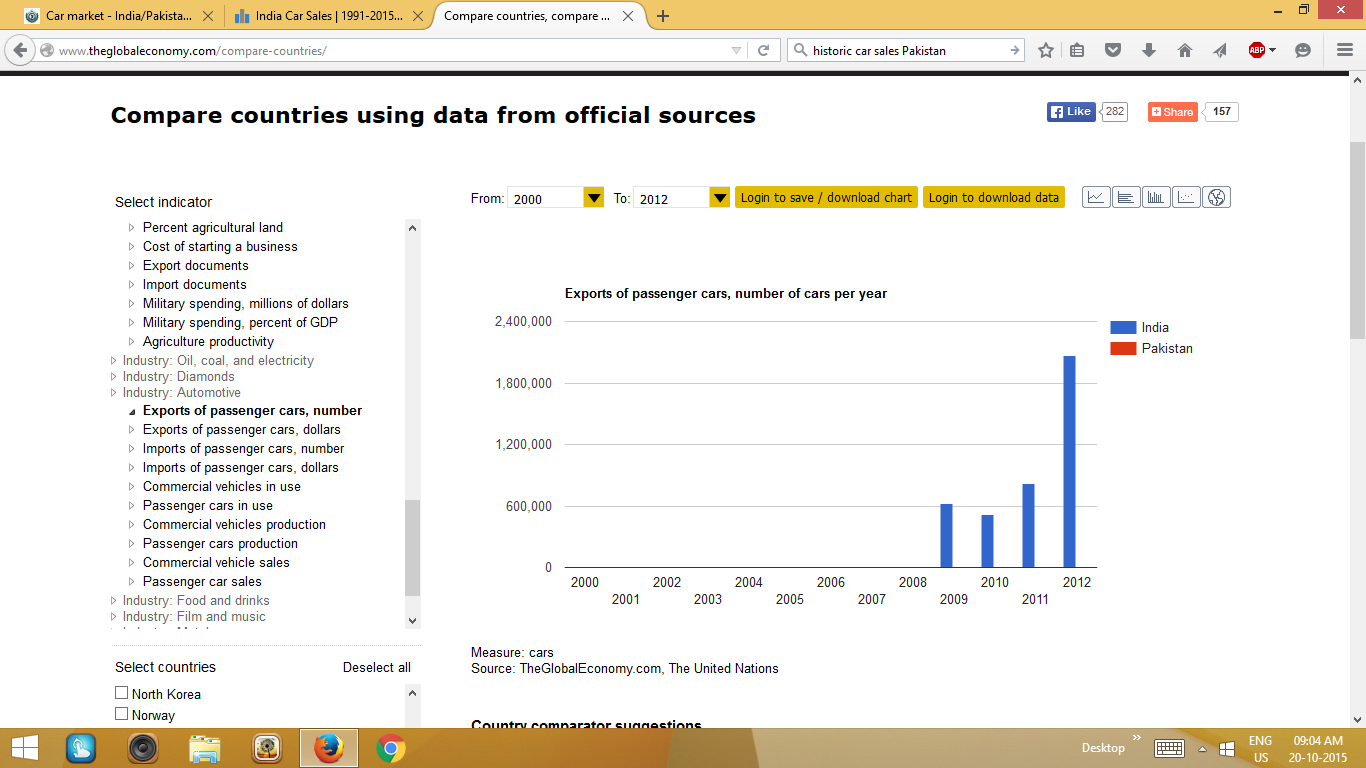
Task: Select Passenger cars in use indicator
Action: coord(208,506)
